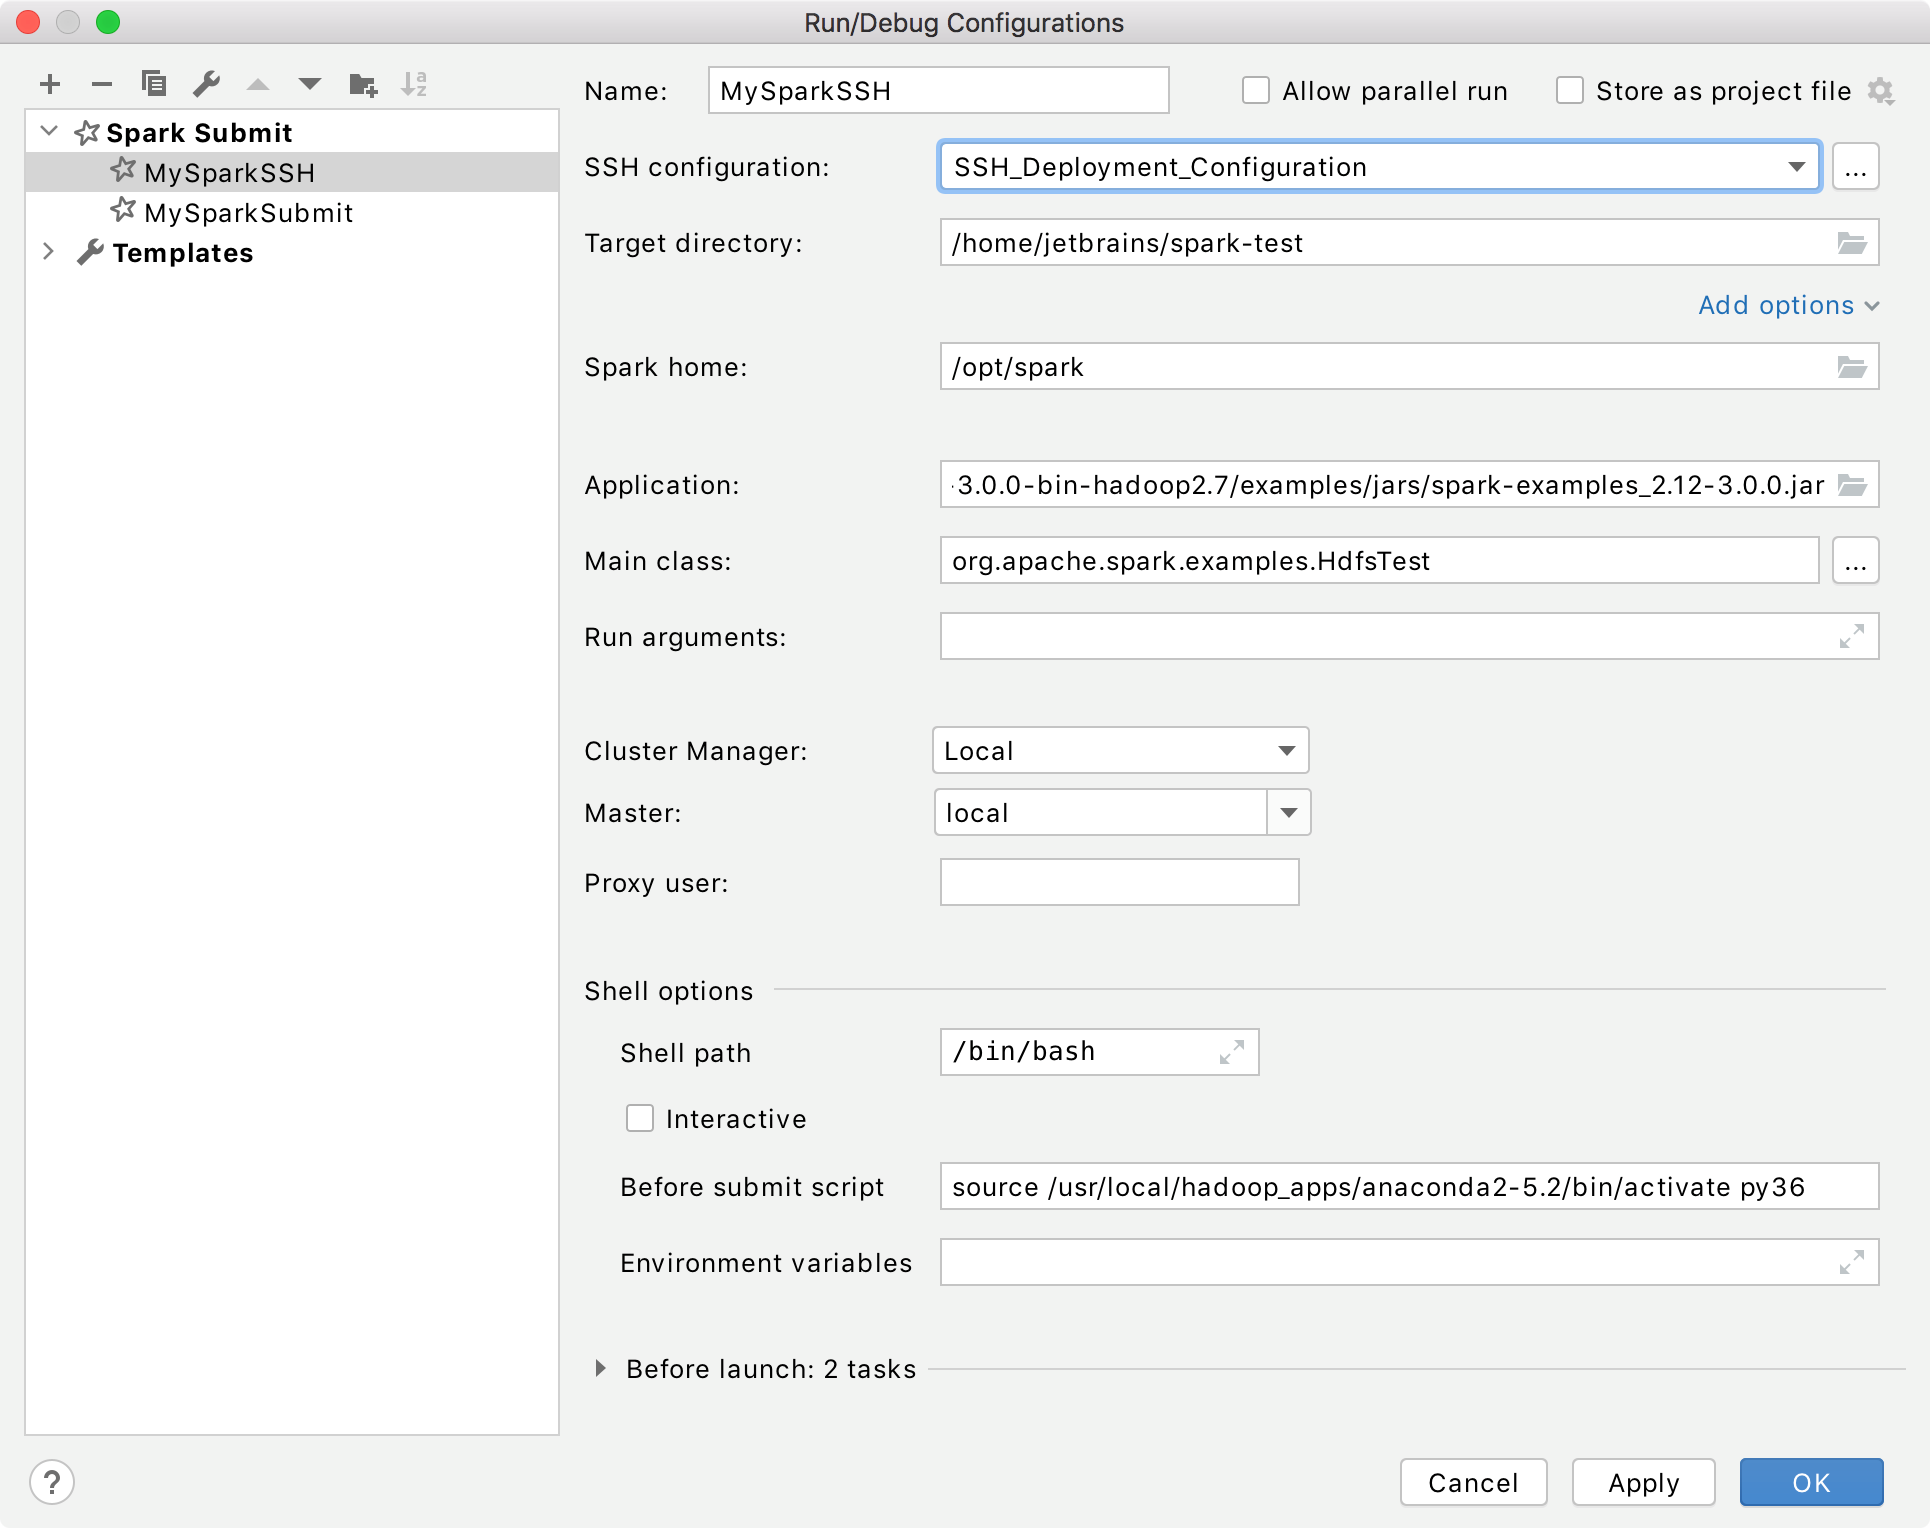Screen dimensions: 1930x1528
Task: Click the move configuration down icon
Action: [x=307, y=80]
